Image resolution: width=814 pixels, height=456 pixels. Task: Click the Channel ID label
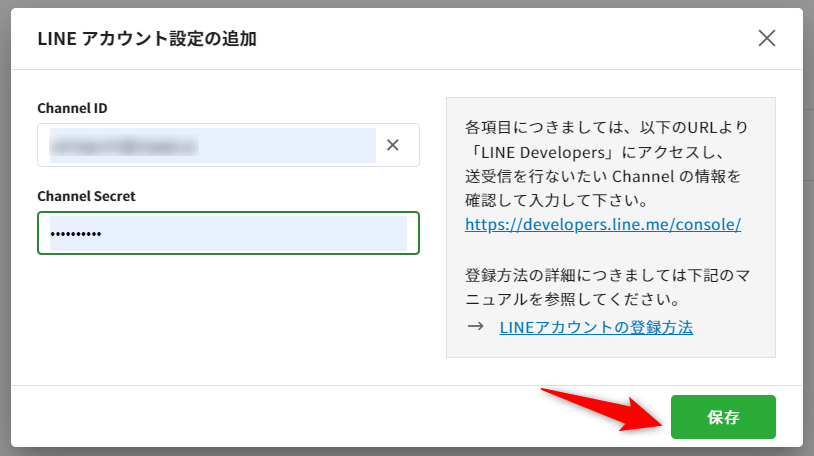pyautogui.click(x=71, y=108)
